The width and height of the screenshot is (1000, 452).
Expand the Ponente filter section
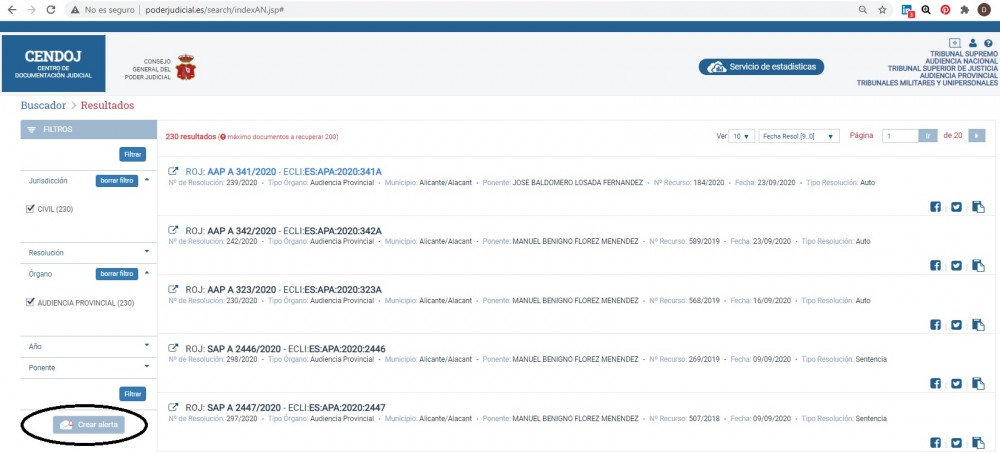[147, 367]
